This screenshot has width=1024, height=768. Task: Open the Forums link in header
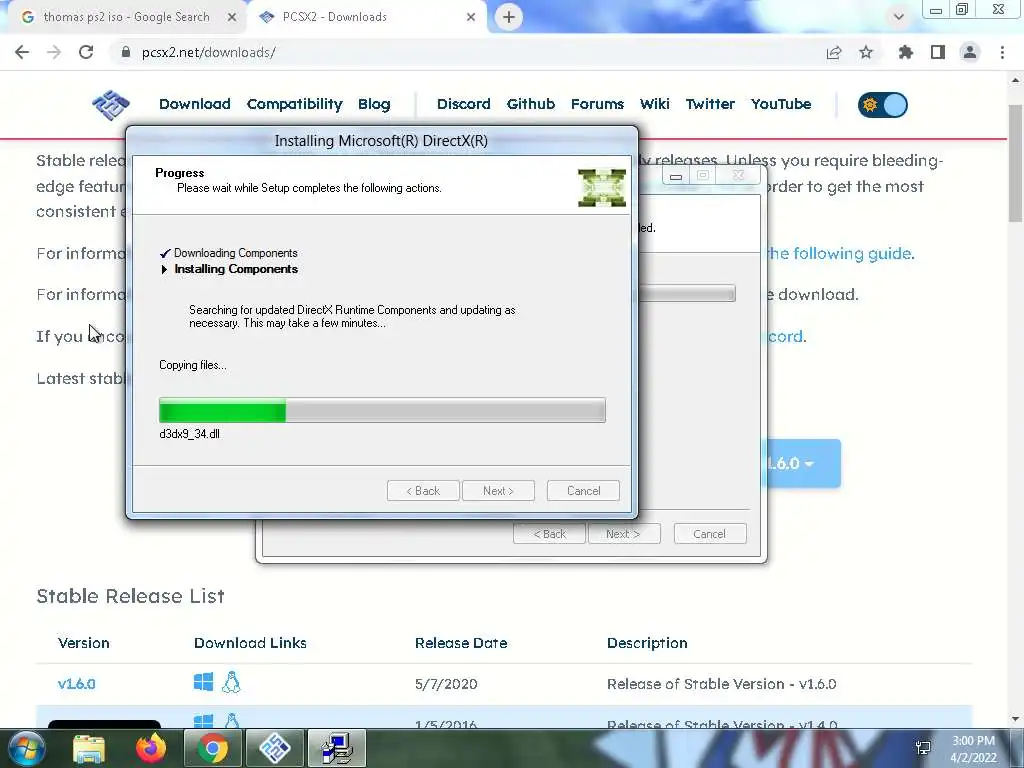tap(598, 104)
